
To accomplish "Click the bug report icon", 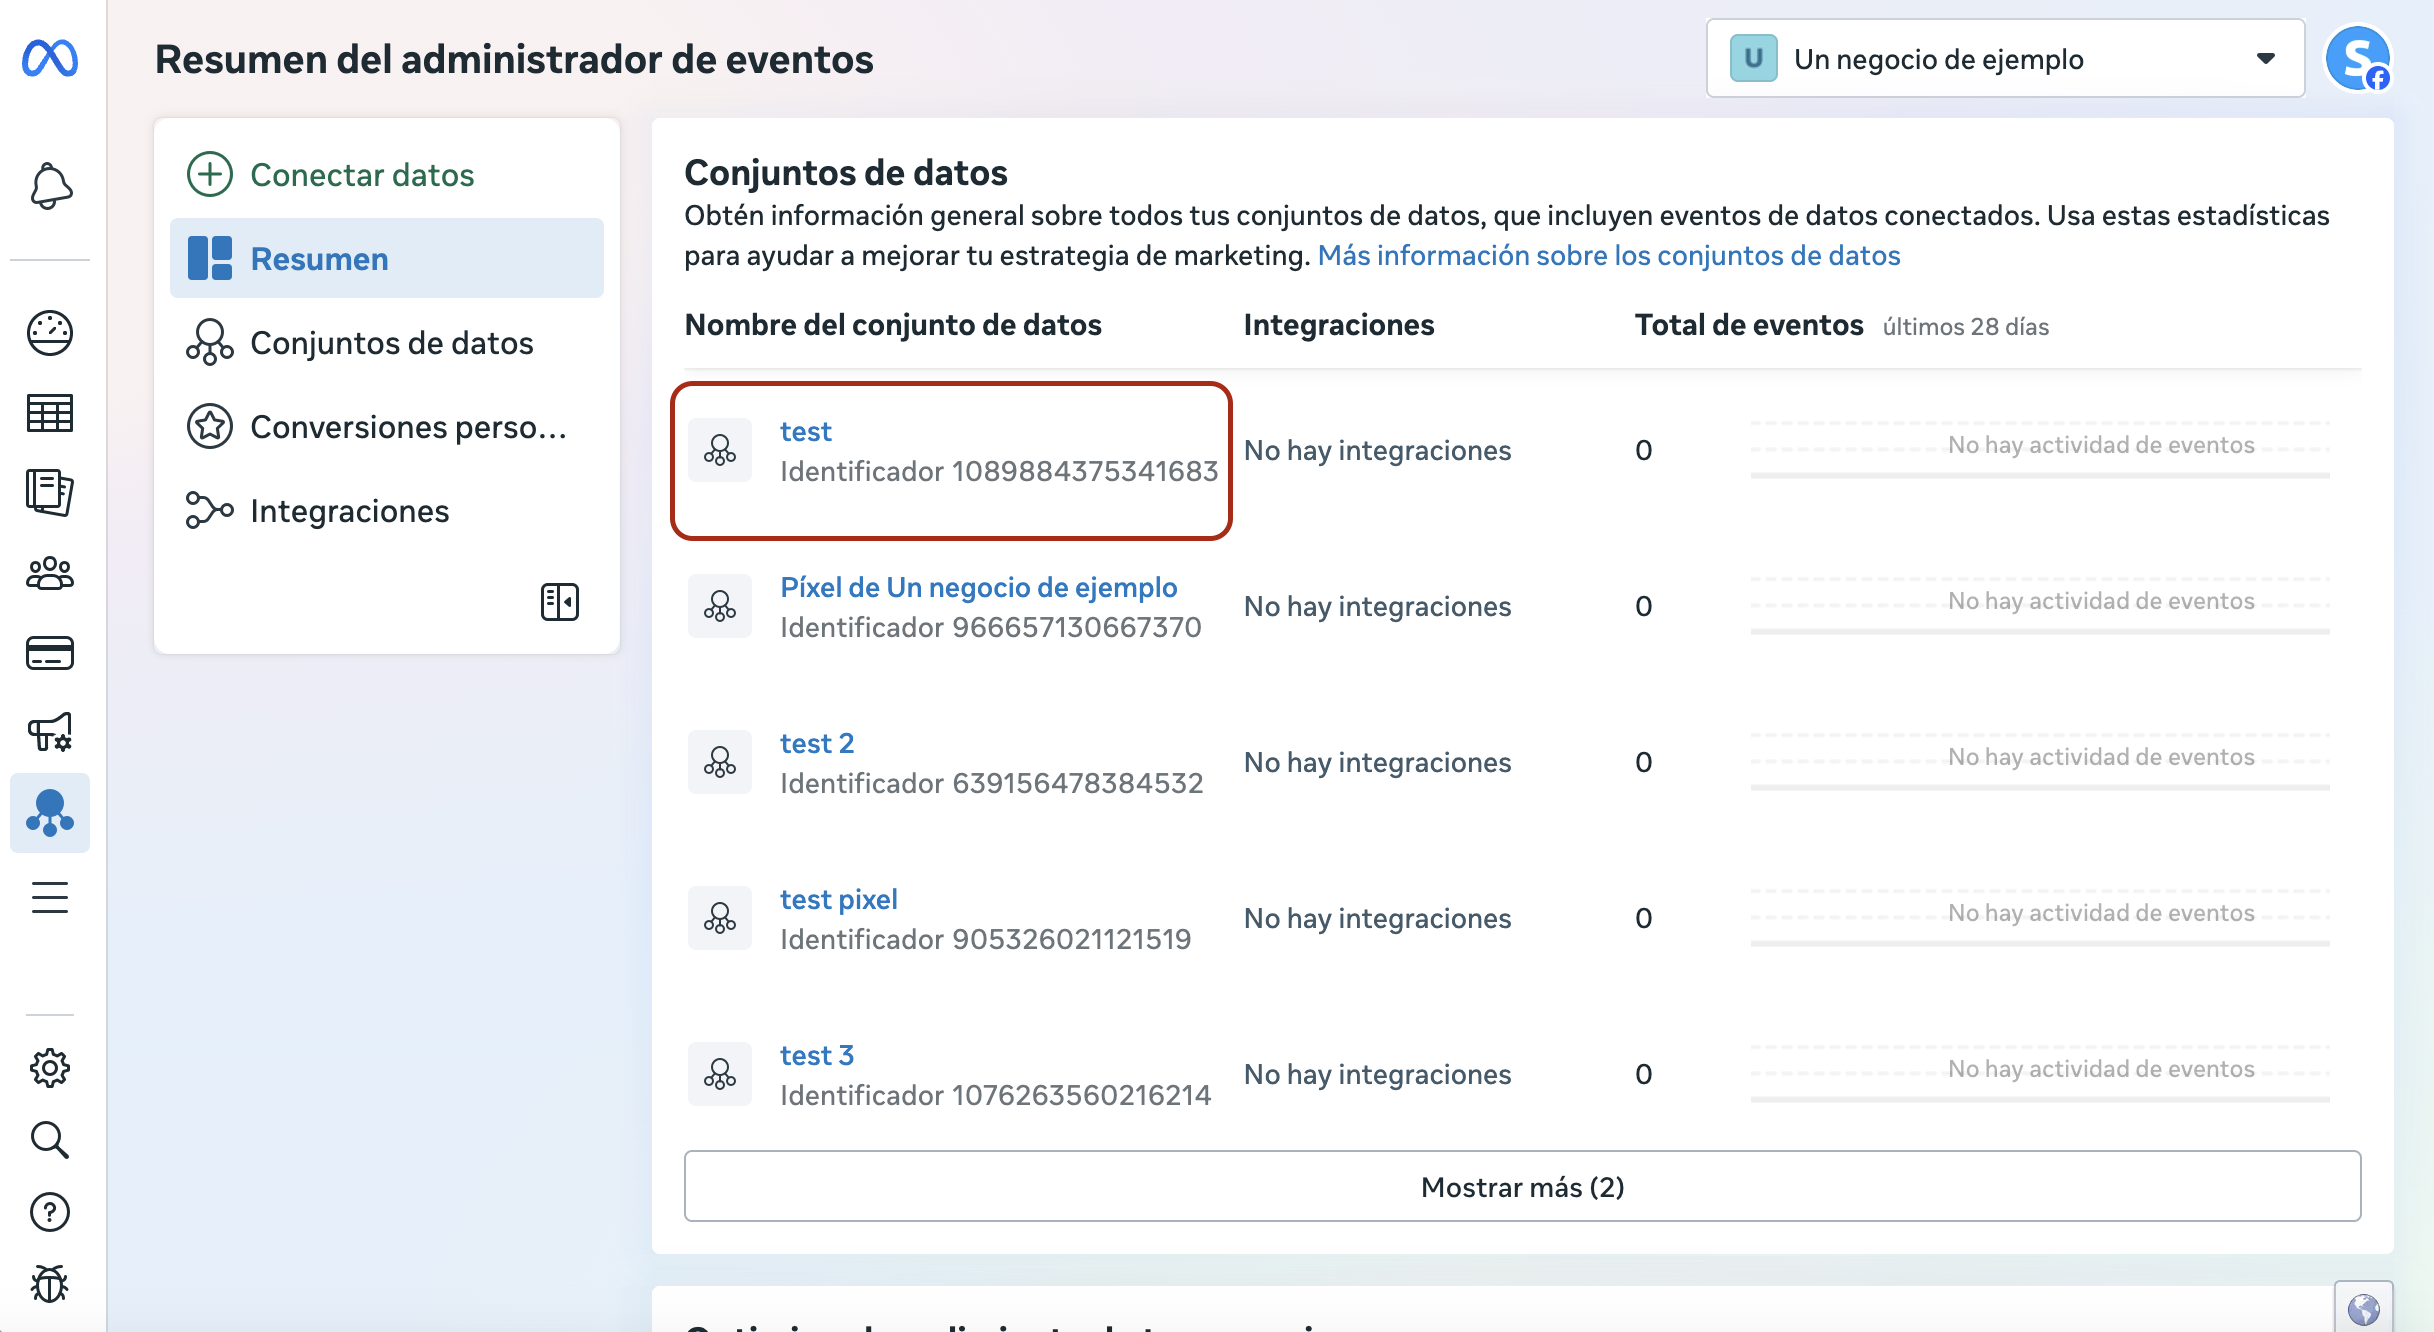I will point(50,1284).
